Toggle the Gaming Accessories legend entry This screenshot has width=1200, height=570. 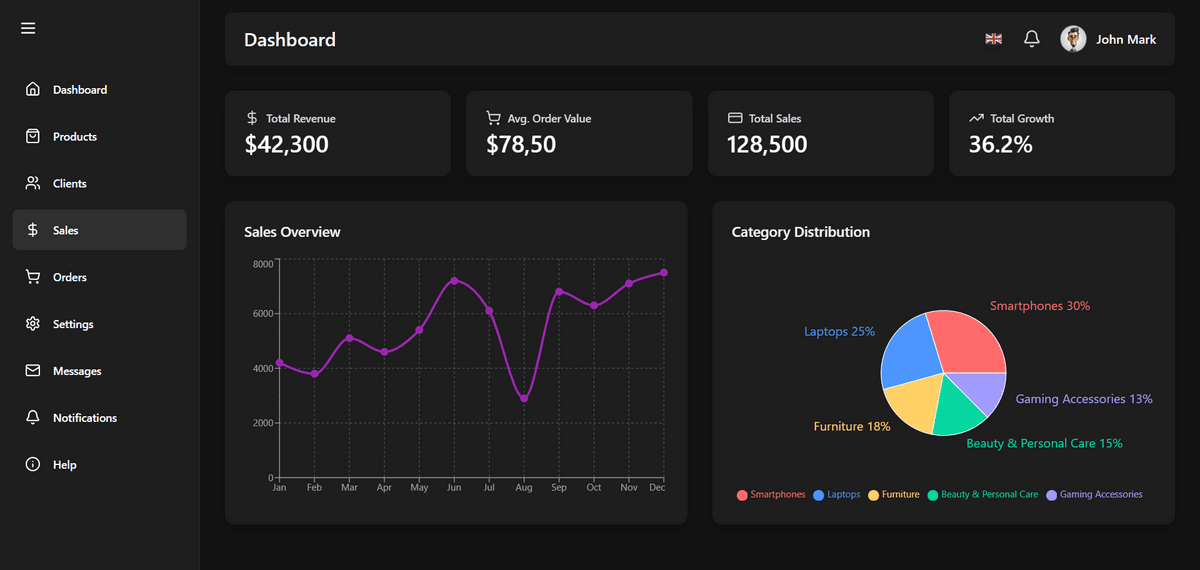1093,495
